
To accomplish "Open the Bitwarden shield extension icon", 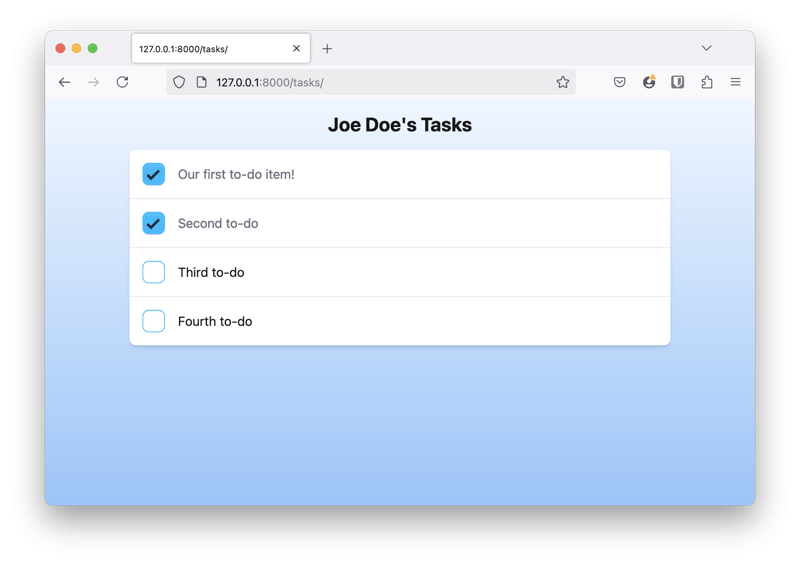I will tap(678, 82).
